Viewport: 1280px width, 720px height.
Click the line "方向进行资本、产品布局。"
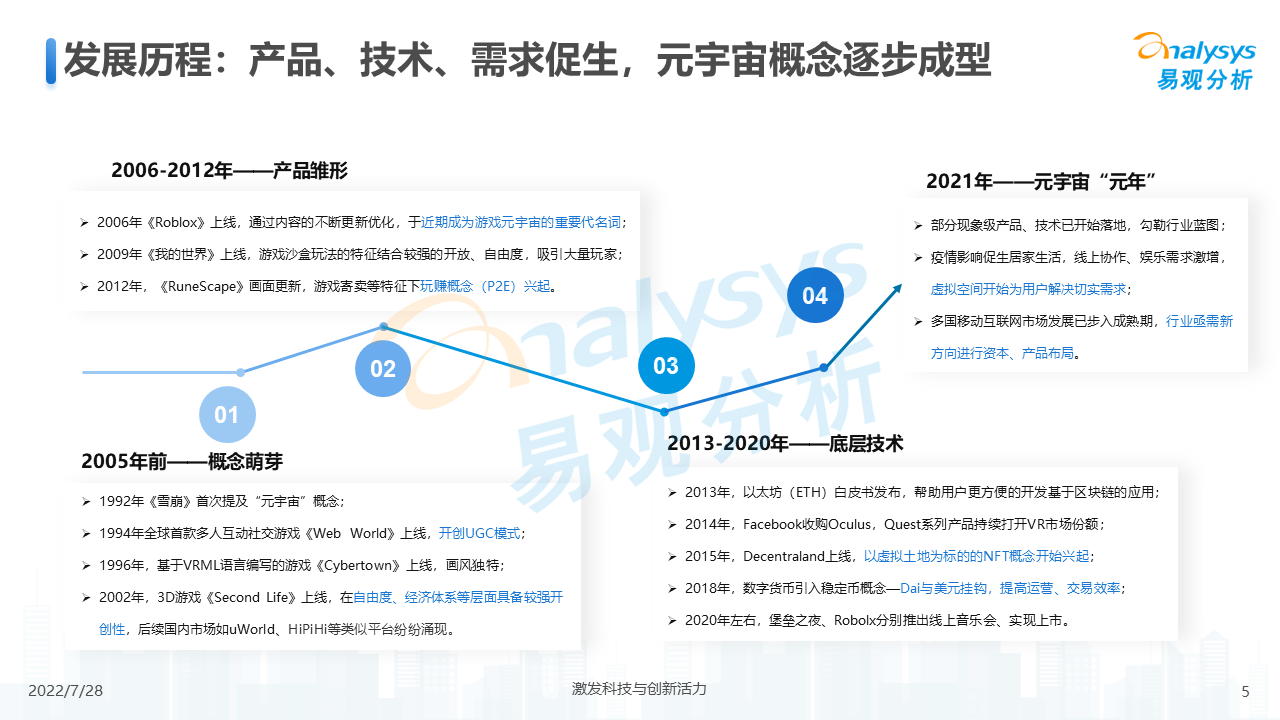click(1005, 353)
